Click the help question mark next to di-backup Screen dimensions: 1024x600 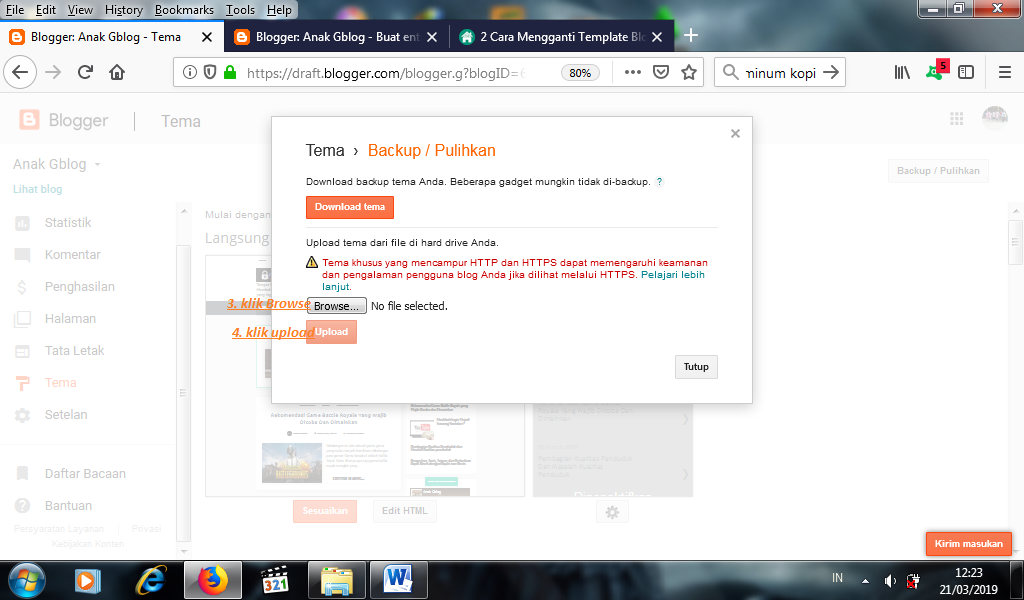coord(660,182)
